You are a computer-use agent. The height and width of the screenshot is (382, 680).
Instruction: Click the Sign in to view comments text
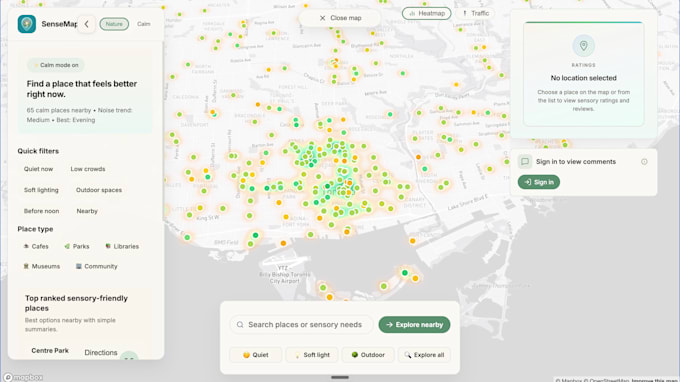[x=575, y=162]
